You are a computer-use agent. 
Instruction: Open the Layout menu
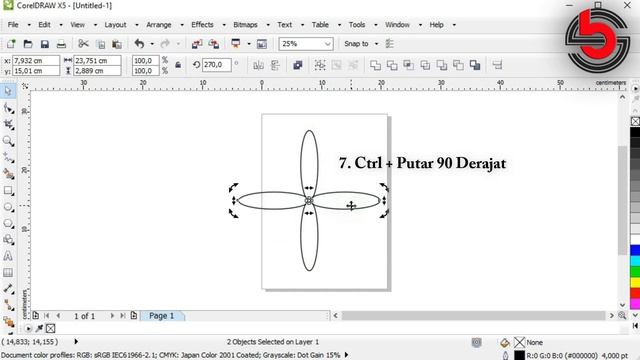[x=115, y=24]
